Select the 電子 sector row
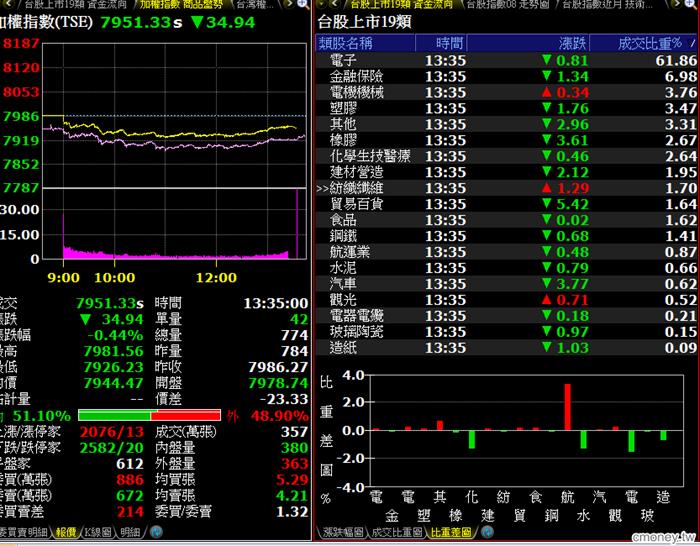The image size is (700, 546). (x=506, y=60)
